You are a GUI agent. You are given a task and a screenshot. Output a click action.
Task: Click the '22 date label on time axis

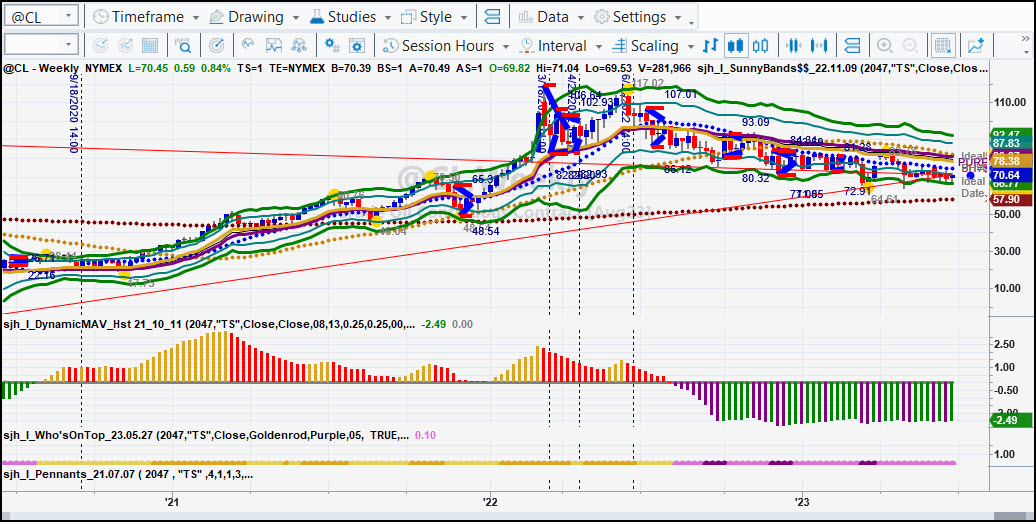[490, 502]
